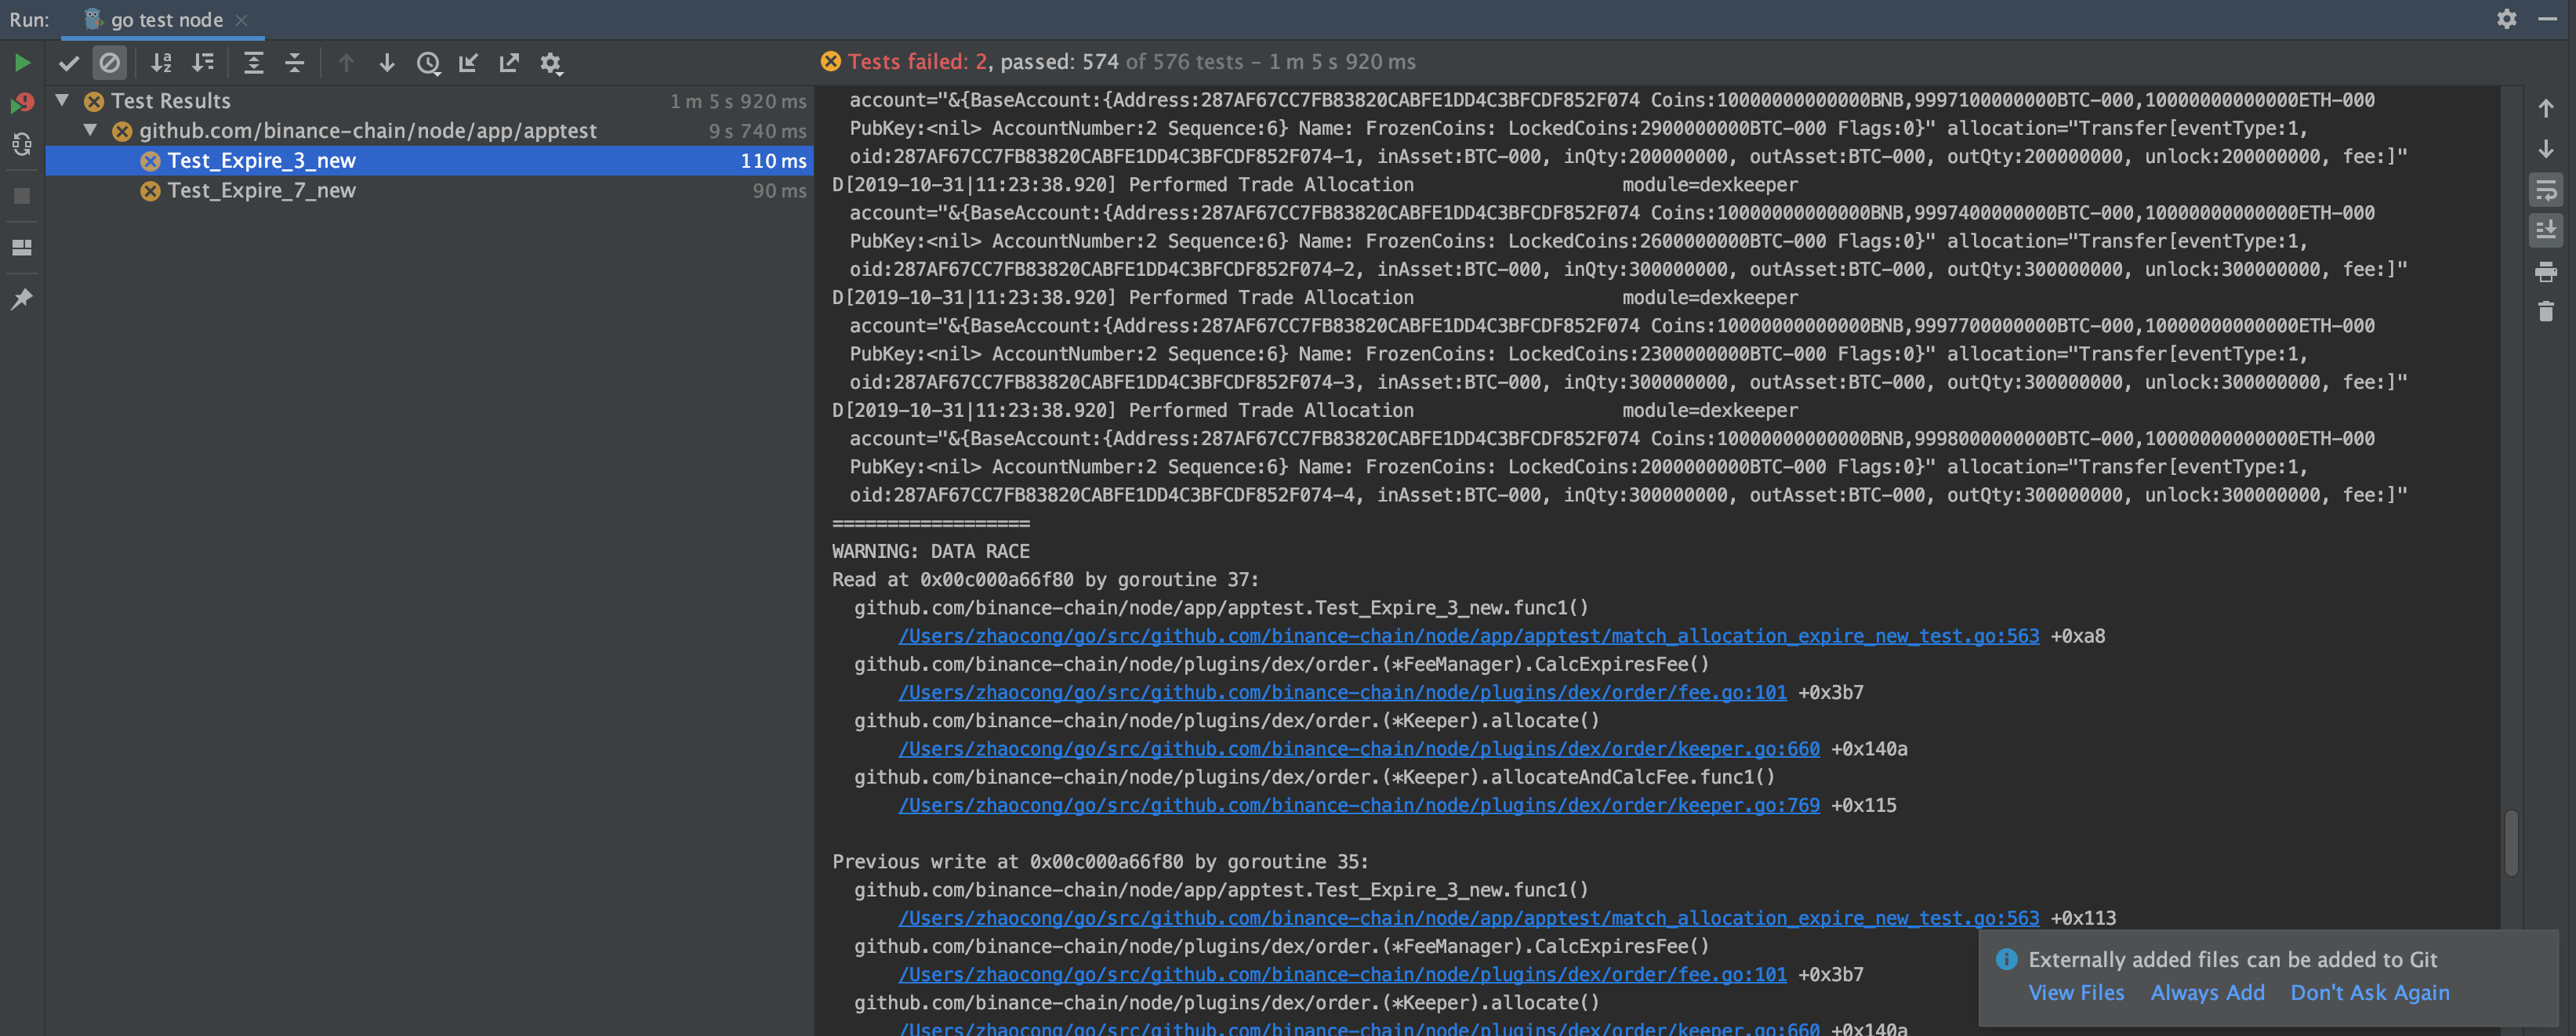This screenshot has height=1036, width=2576.
Task: Select Test_Expire_7_new in tree
Action: click(x=261, y=190)
